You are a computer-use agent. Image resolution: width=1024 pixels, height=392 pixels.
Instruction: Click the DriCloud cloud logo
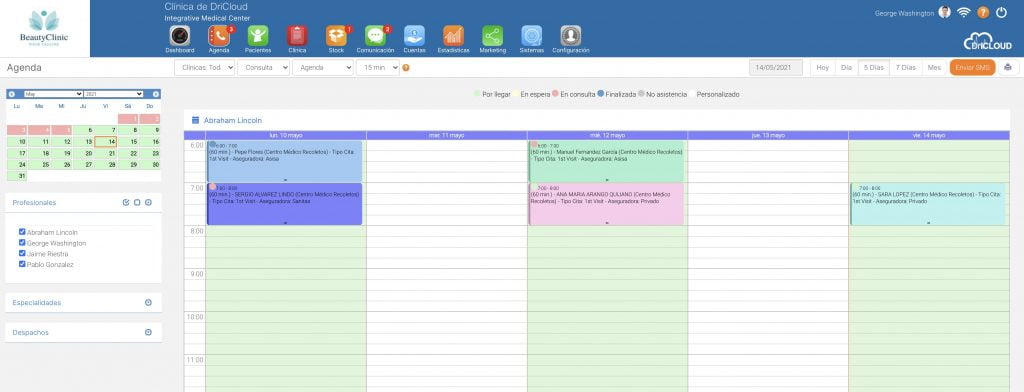click(x=987, y=41)
